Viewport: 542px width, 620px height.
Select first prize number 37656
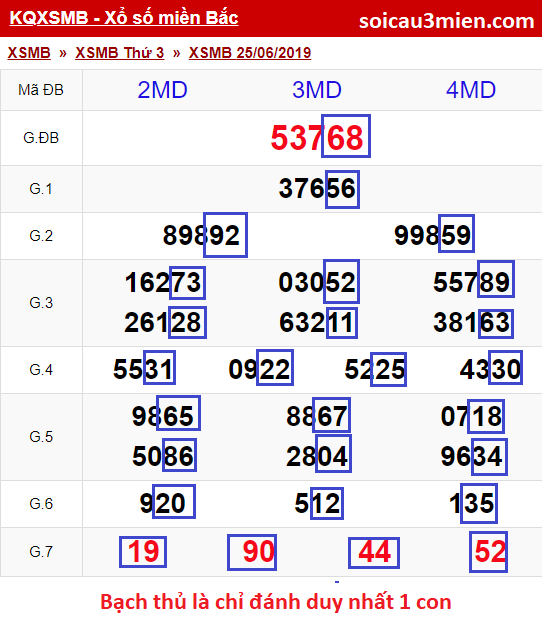tap(317, 188)
